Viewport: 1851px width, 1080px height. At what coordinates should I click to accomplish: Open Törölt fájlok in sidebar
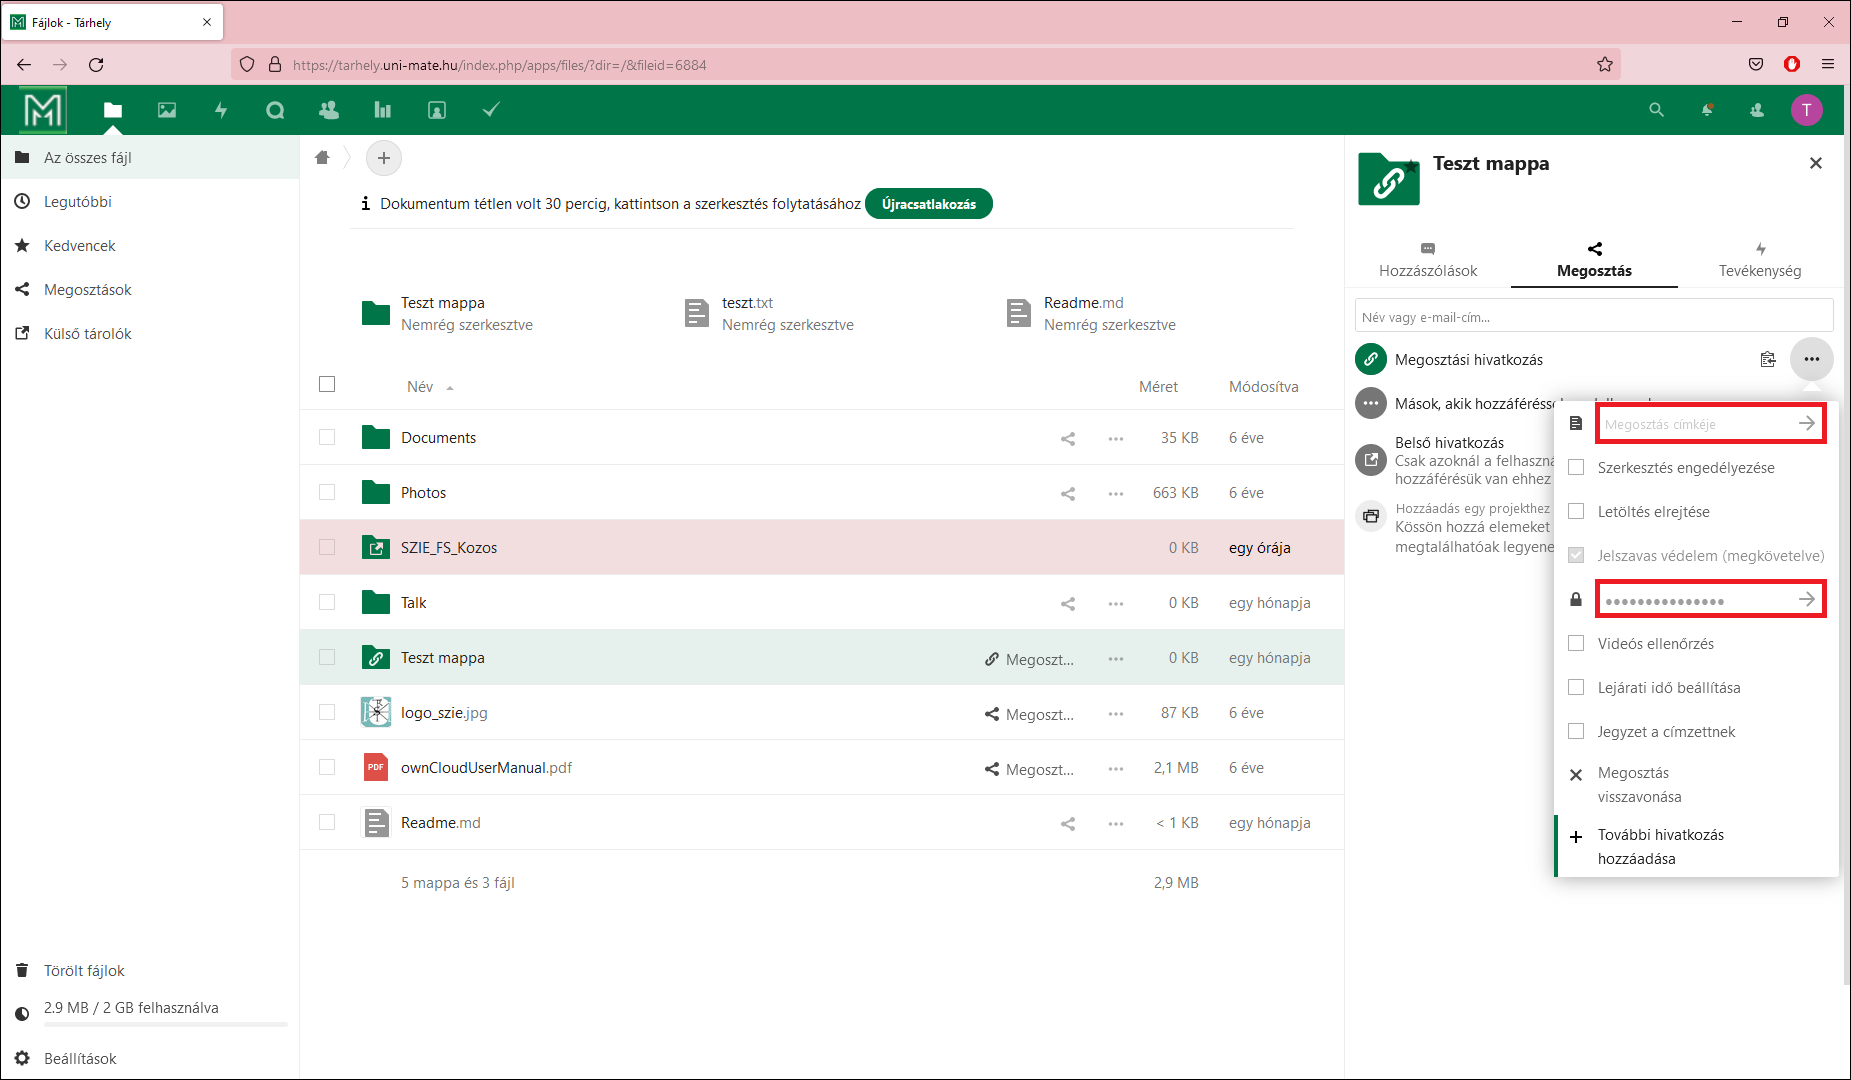coord(150,971)
